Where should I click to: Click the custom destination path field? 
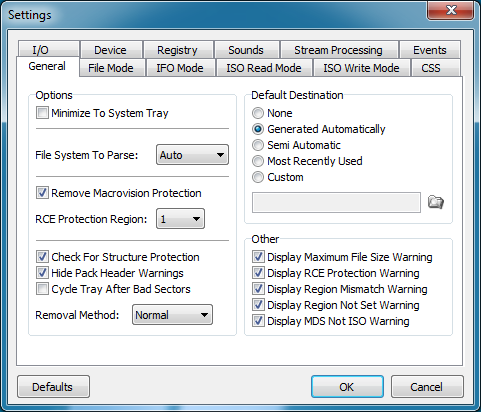click(x=336, y=202)
